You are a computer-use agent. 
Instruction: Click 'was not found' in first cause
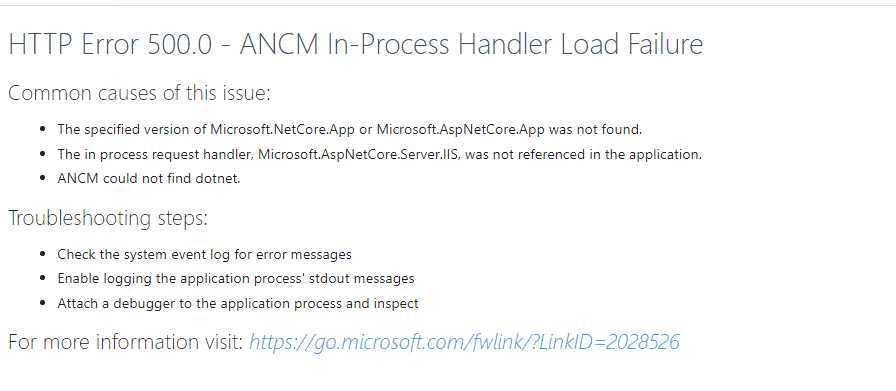click(x=595, y=129)
